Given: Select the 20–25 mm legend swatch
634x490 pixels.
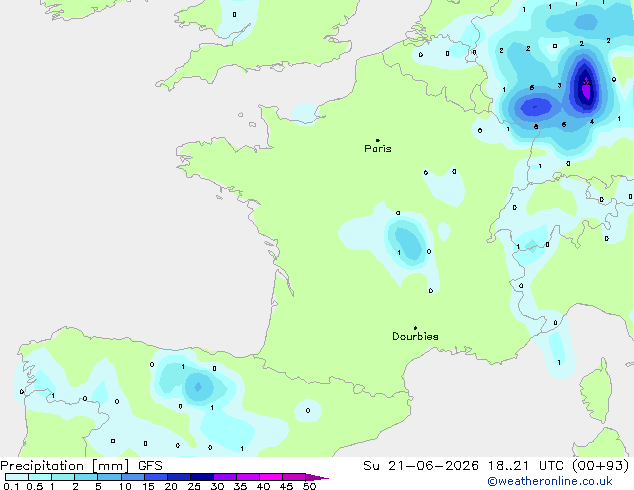Looking at the screenshot, I should point(179,477).
